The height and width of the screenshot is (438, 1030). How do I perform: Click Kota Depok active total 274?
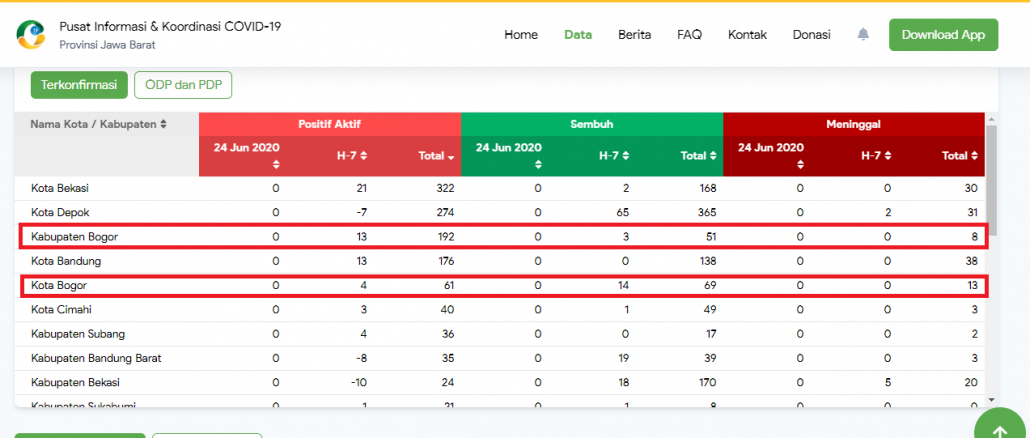tap(446, 213)
